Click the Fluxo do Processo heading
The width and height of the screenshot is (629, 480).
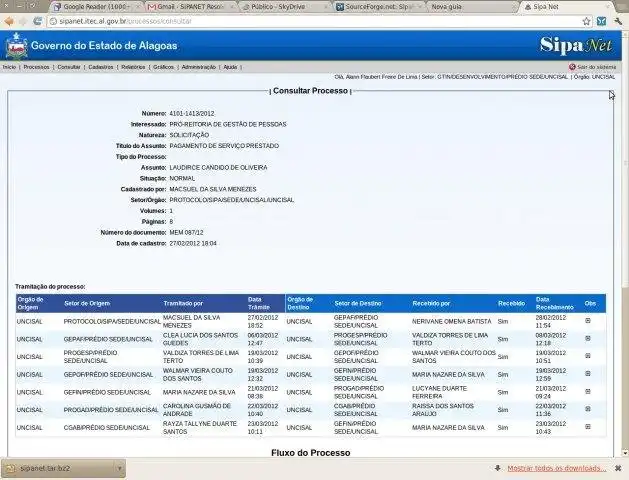[x=311, y=453]
